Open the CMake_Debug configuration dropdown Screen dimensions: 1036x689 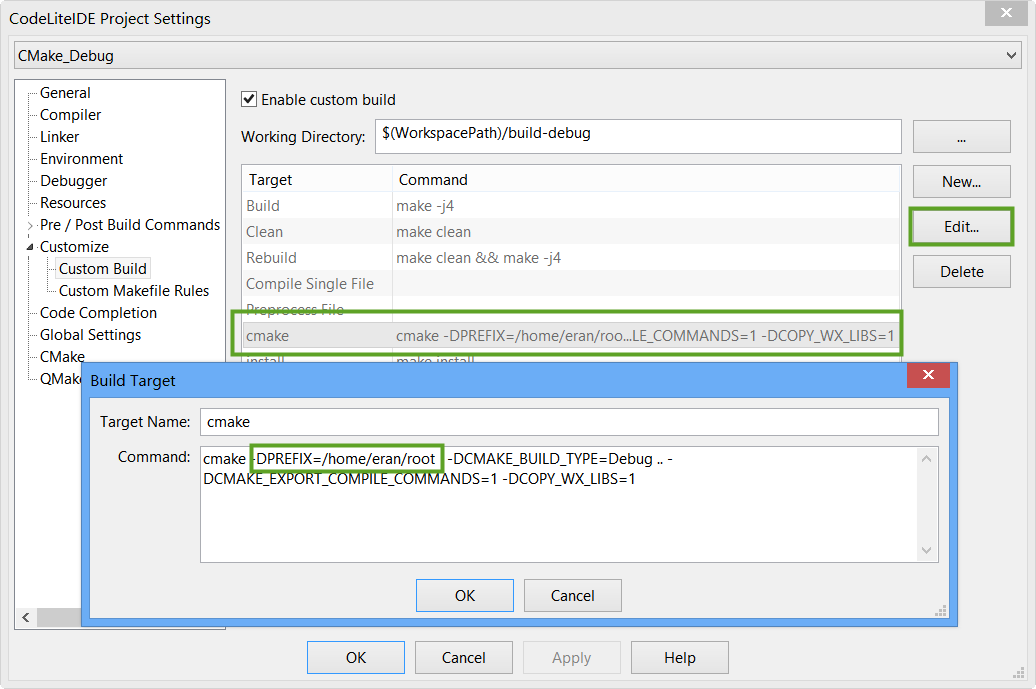point(517,55)
